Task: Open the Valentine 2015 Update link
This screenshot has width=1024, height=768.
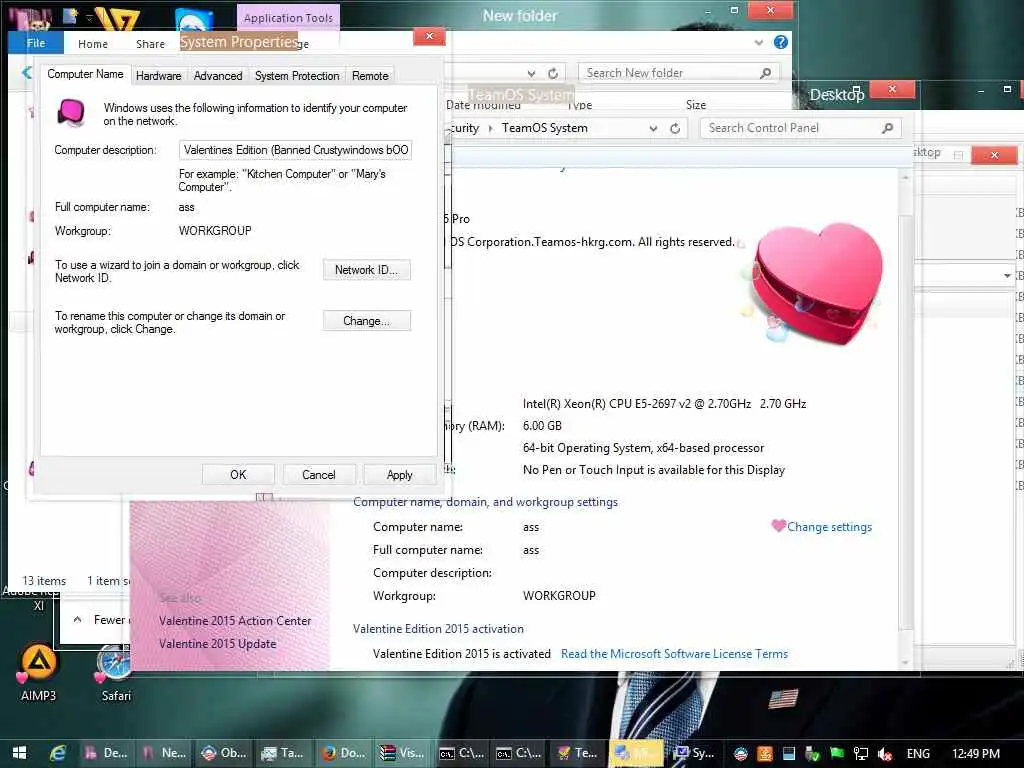Action: click(x=217, y=643)
